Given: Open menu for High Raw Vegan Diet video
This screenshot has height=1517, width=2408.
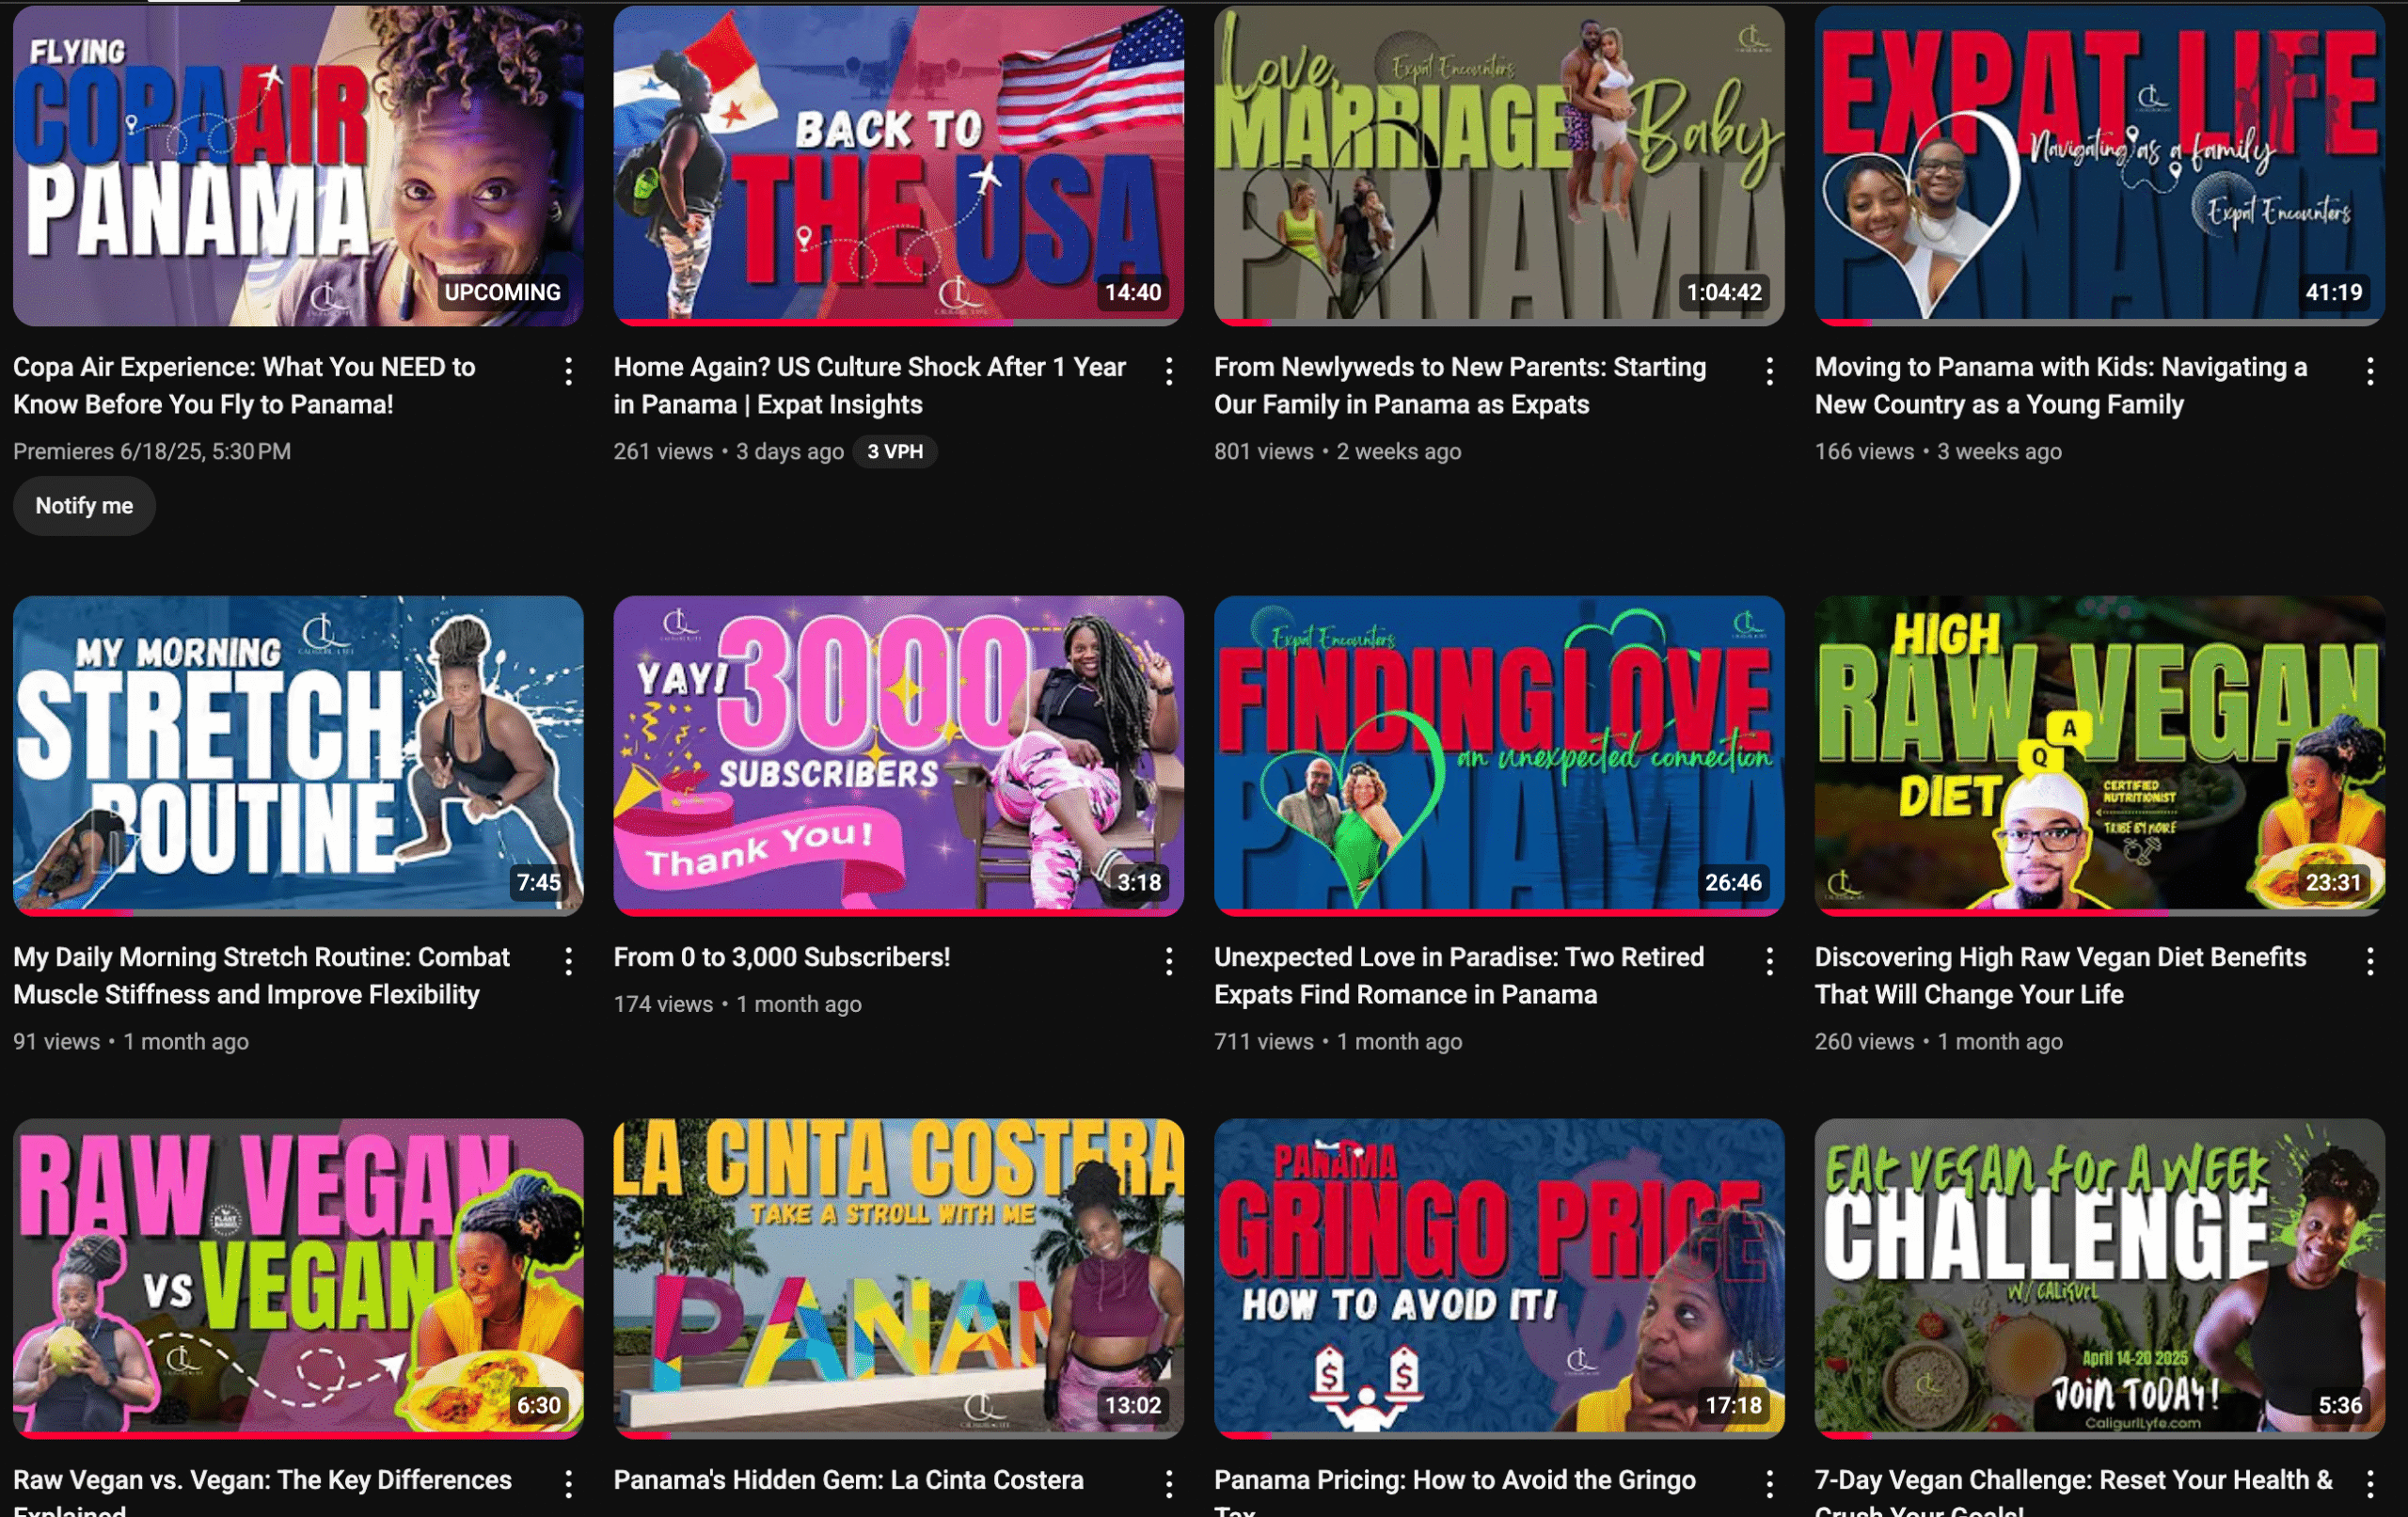Looking at the screenshot, I should tap(2369, 962).
